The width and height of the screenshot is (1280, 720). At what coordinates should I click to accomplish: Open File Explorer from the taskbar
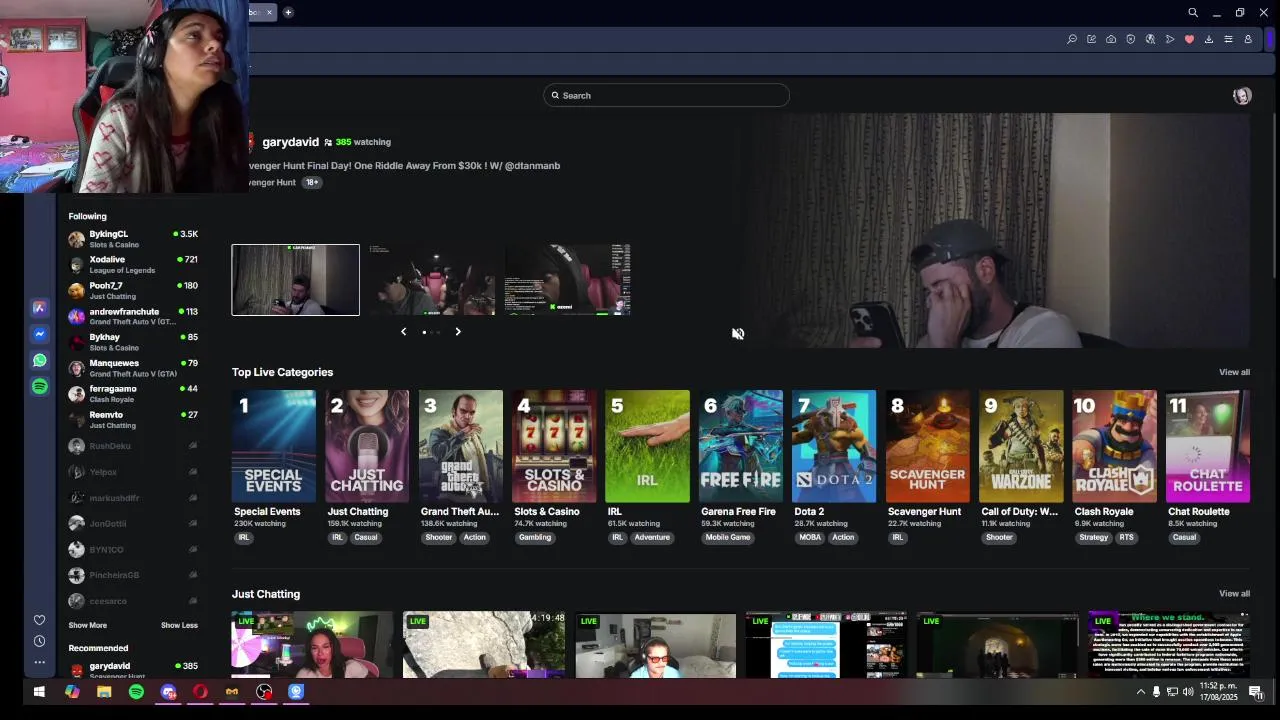104,692
